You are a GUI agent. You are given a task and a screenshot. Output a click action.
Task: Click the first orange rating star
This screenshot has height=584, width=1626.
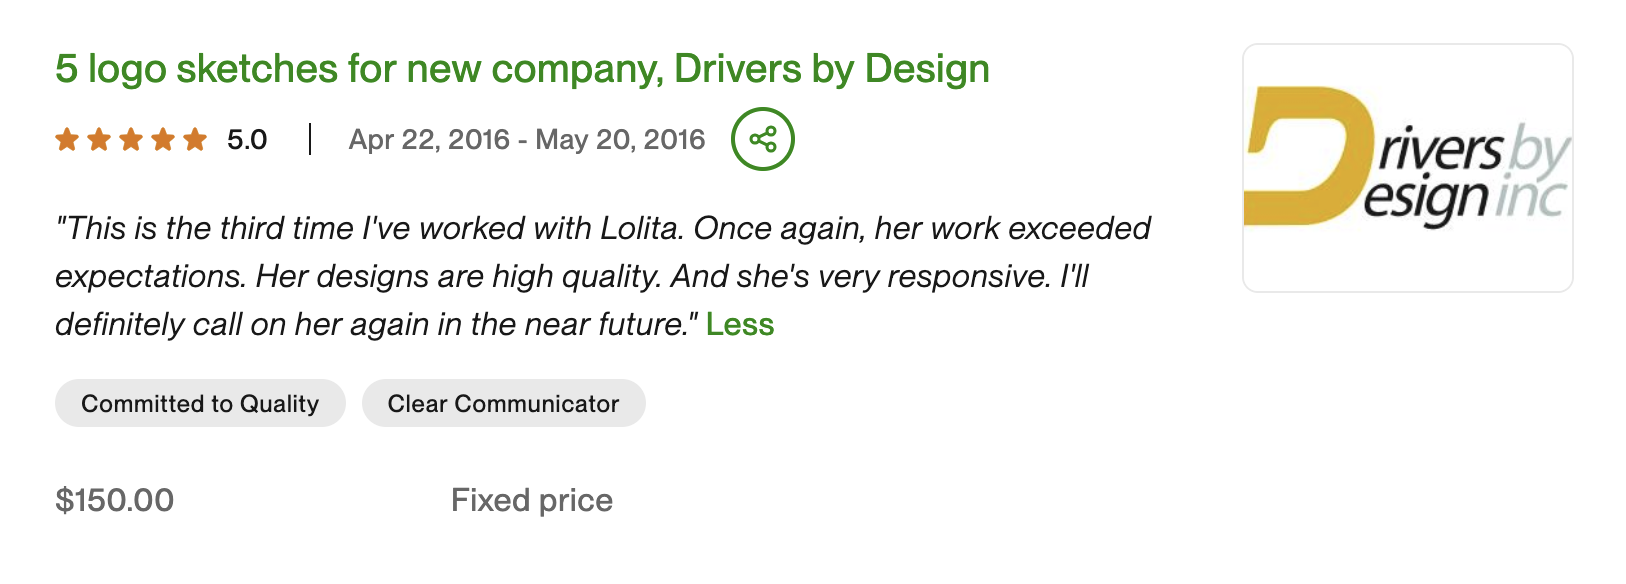tap(67, 139)
